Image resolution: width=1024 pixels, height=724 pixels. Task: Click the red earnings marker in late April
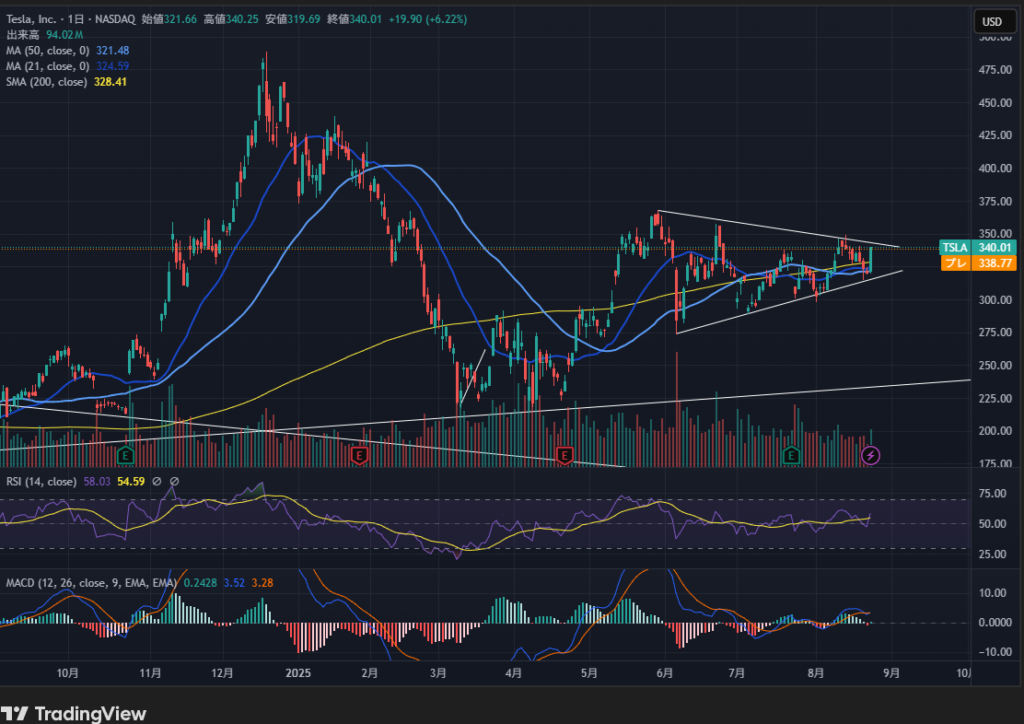tap(564, 455)
